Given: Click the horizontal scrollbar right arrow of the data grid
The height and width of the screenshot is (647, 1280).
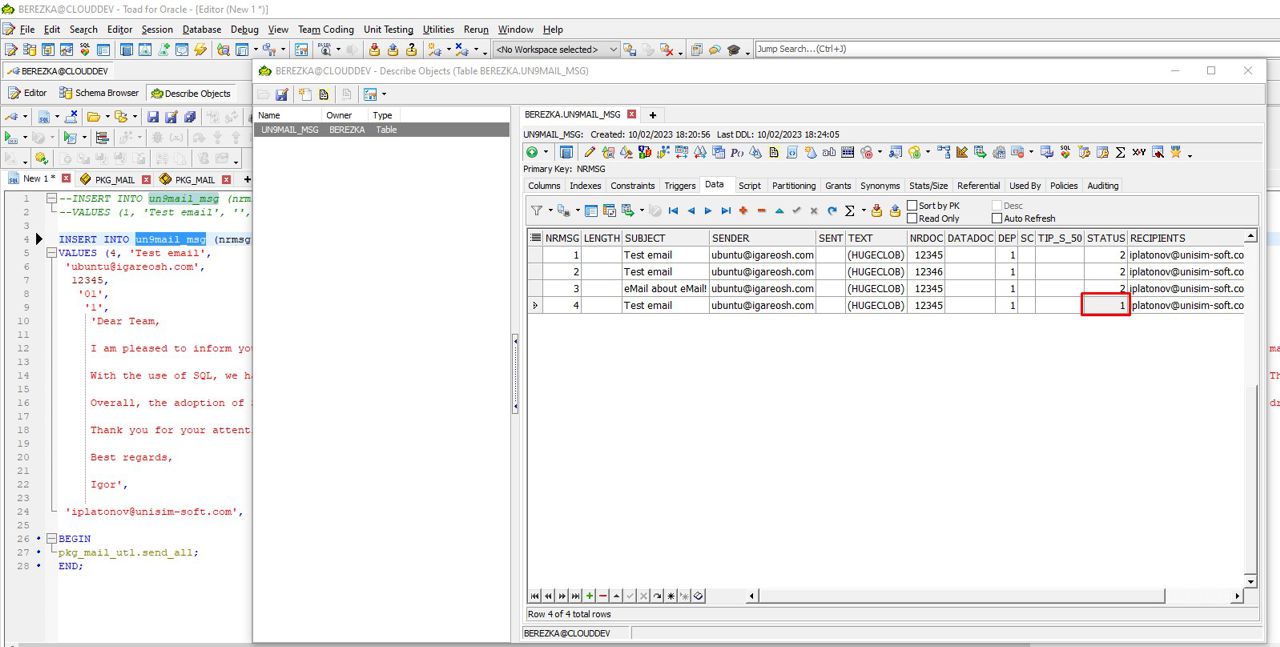Looking at the screenshot, I should click(1237, 596).
